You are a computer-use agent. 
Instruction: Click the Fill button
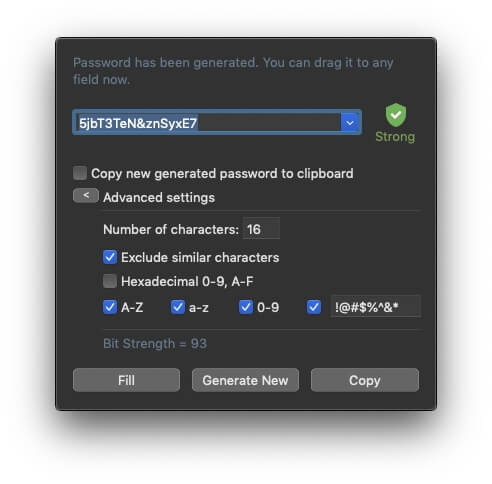(x=126, y=380)
